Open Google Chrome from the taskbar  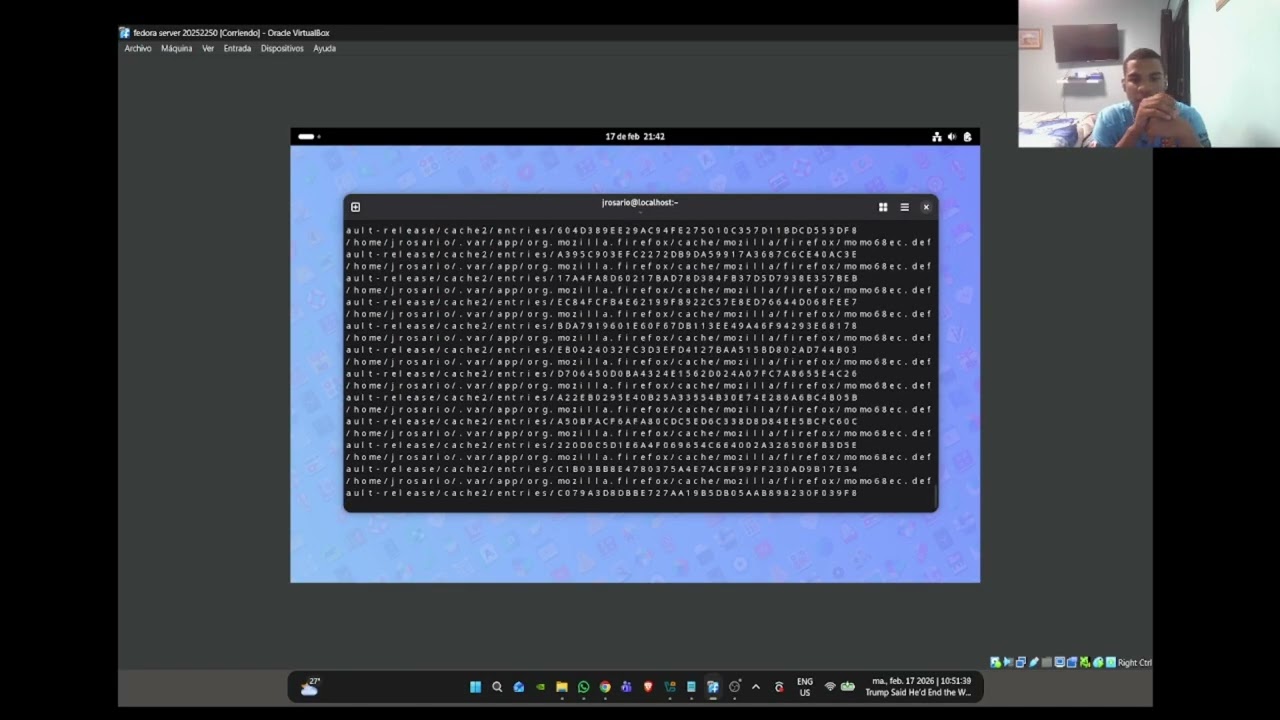[605, 687]
